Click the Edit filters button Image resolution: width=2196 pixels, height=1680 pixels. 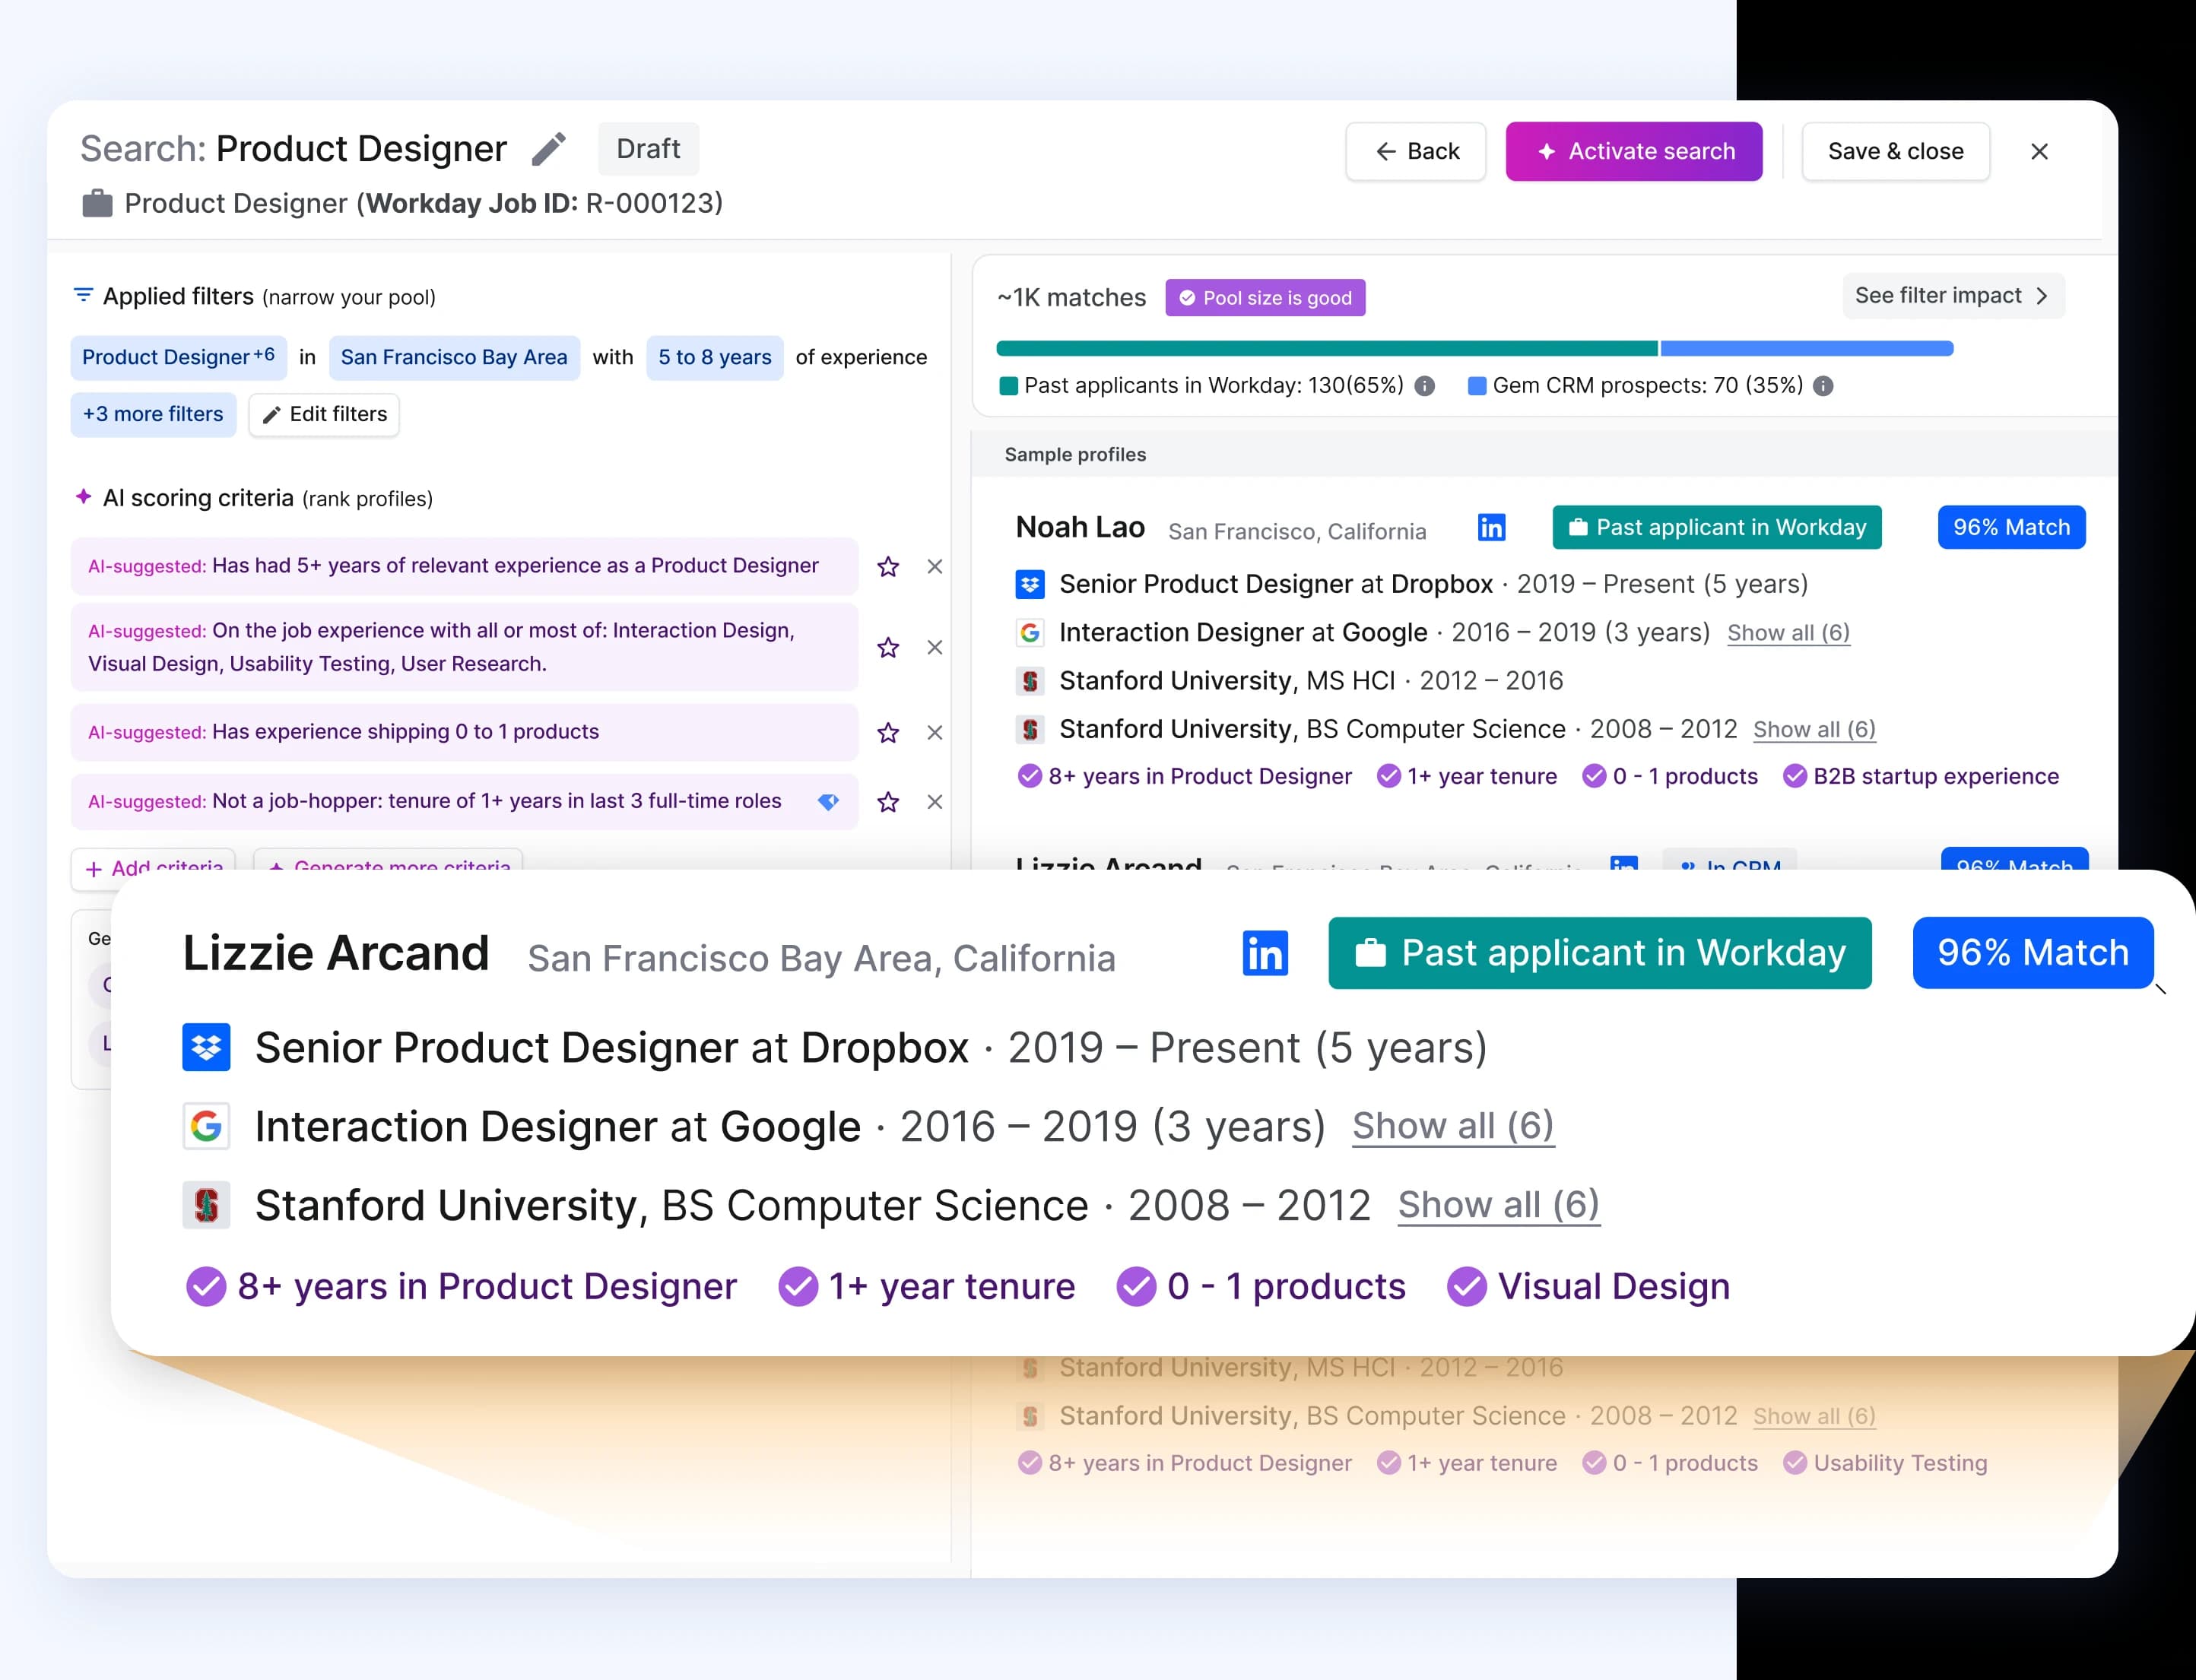[x=324, y=414]
